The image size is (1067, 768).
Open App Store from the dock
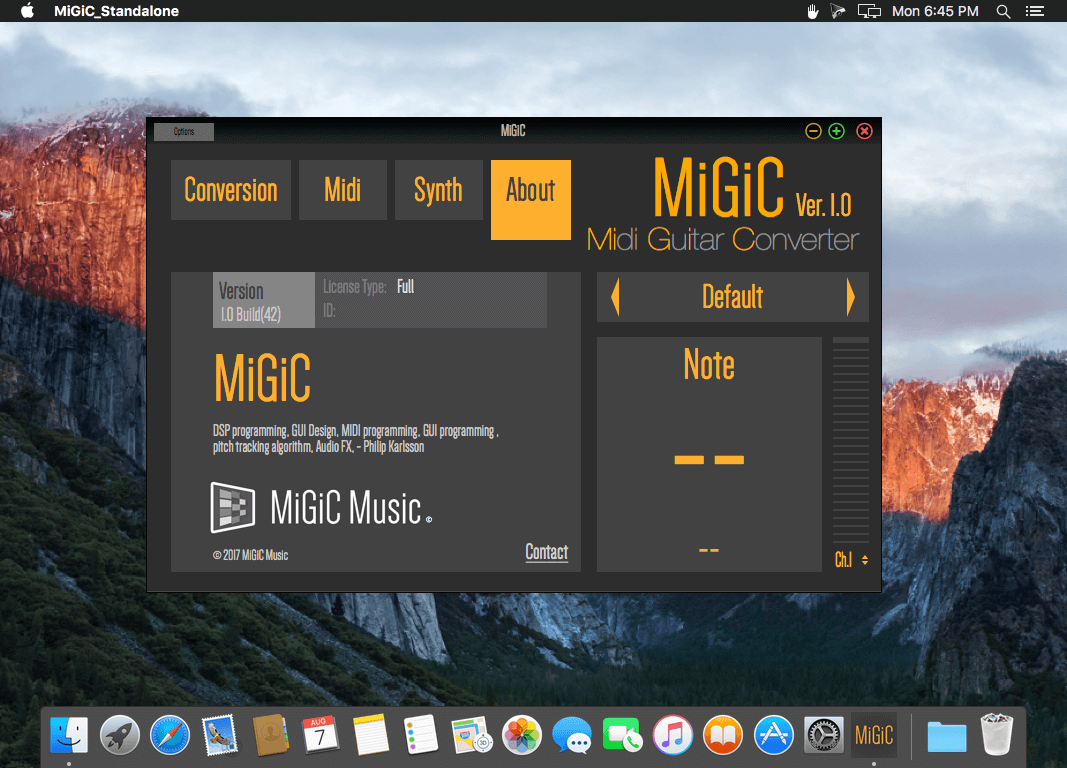(x=773, y=735)
